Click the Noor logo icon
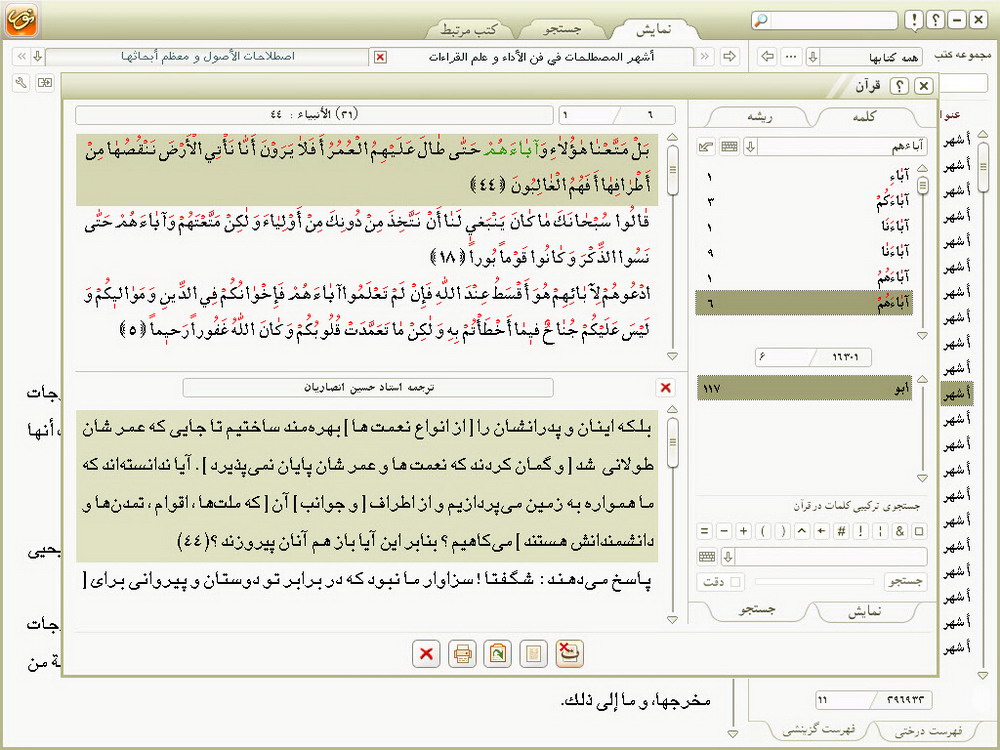 (x=22, y=20)
